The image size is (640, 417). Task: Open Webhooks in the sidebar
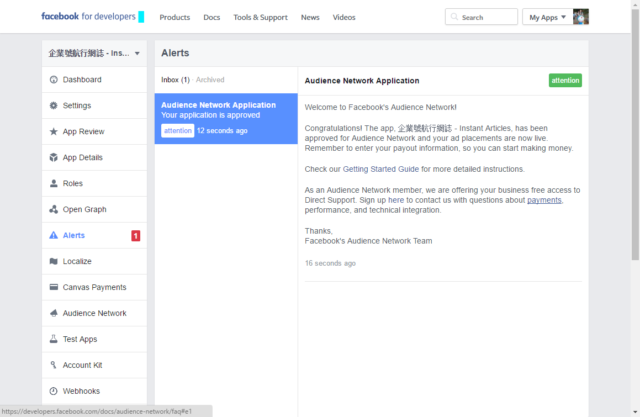[x=94, y=391]
